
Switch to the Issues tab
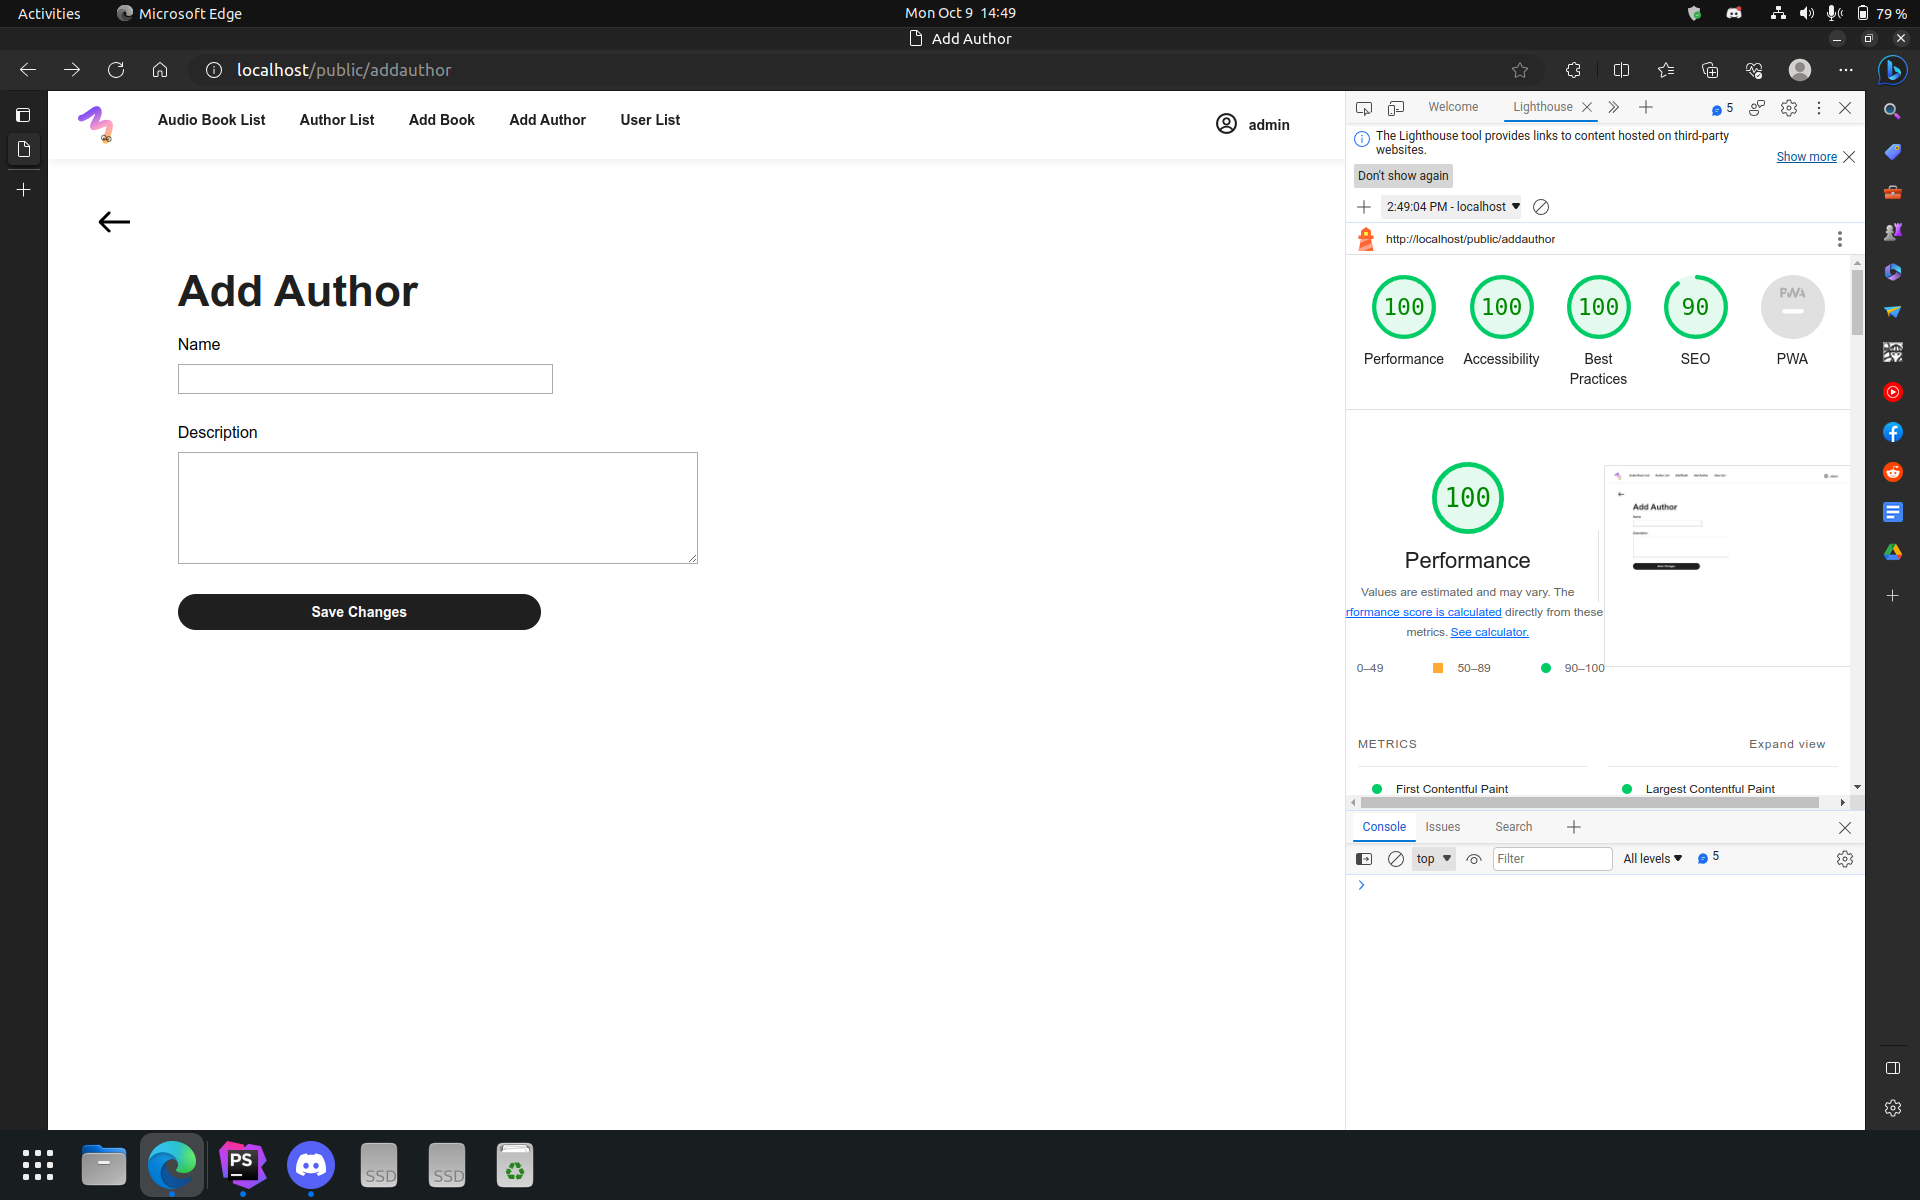(x=1442, y=827)
